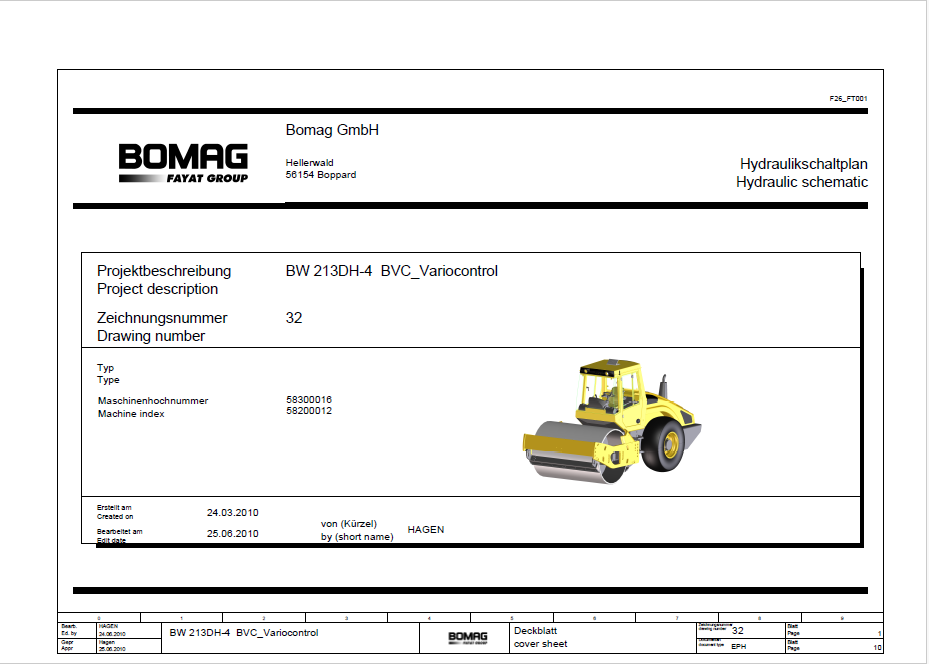Click machine index number '58200012'
Screen dimensions: 929x664
pyautogui.click(x=309, y=411)
